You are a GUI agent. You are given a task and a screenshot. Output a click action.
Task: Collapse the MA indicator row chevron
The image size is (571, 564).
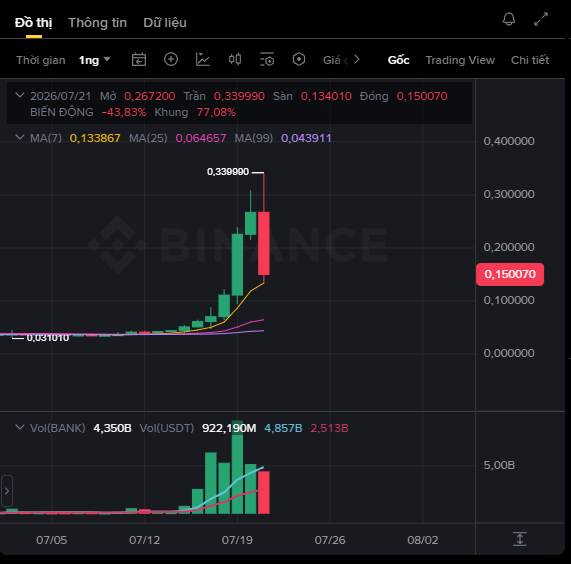pos(20,137)
